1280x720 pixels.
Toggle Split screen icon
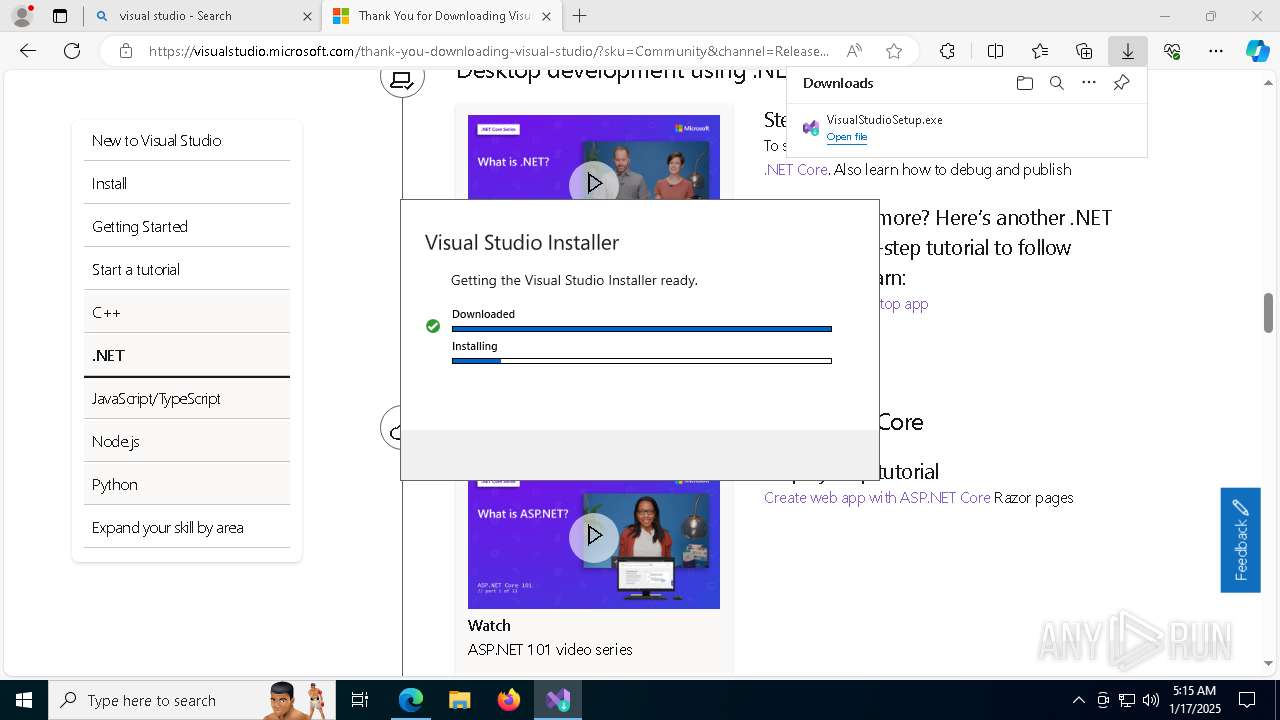tap(995, 51)
